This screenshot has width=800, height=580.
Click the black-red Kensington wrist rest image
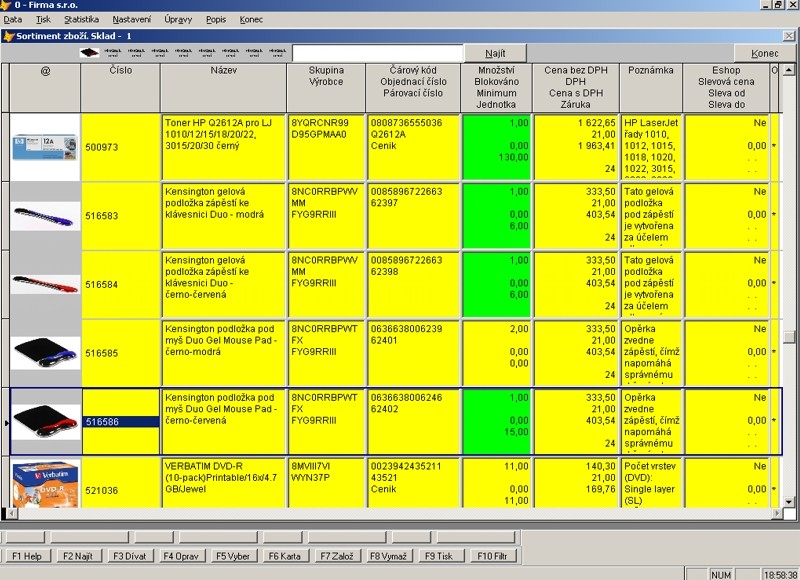[x=45, y=284]
